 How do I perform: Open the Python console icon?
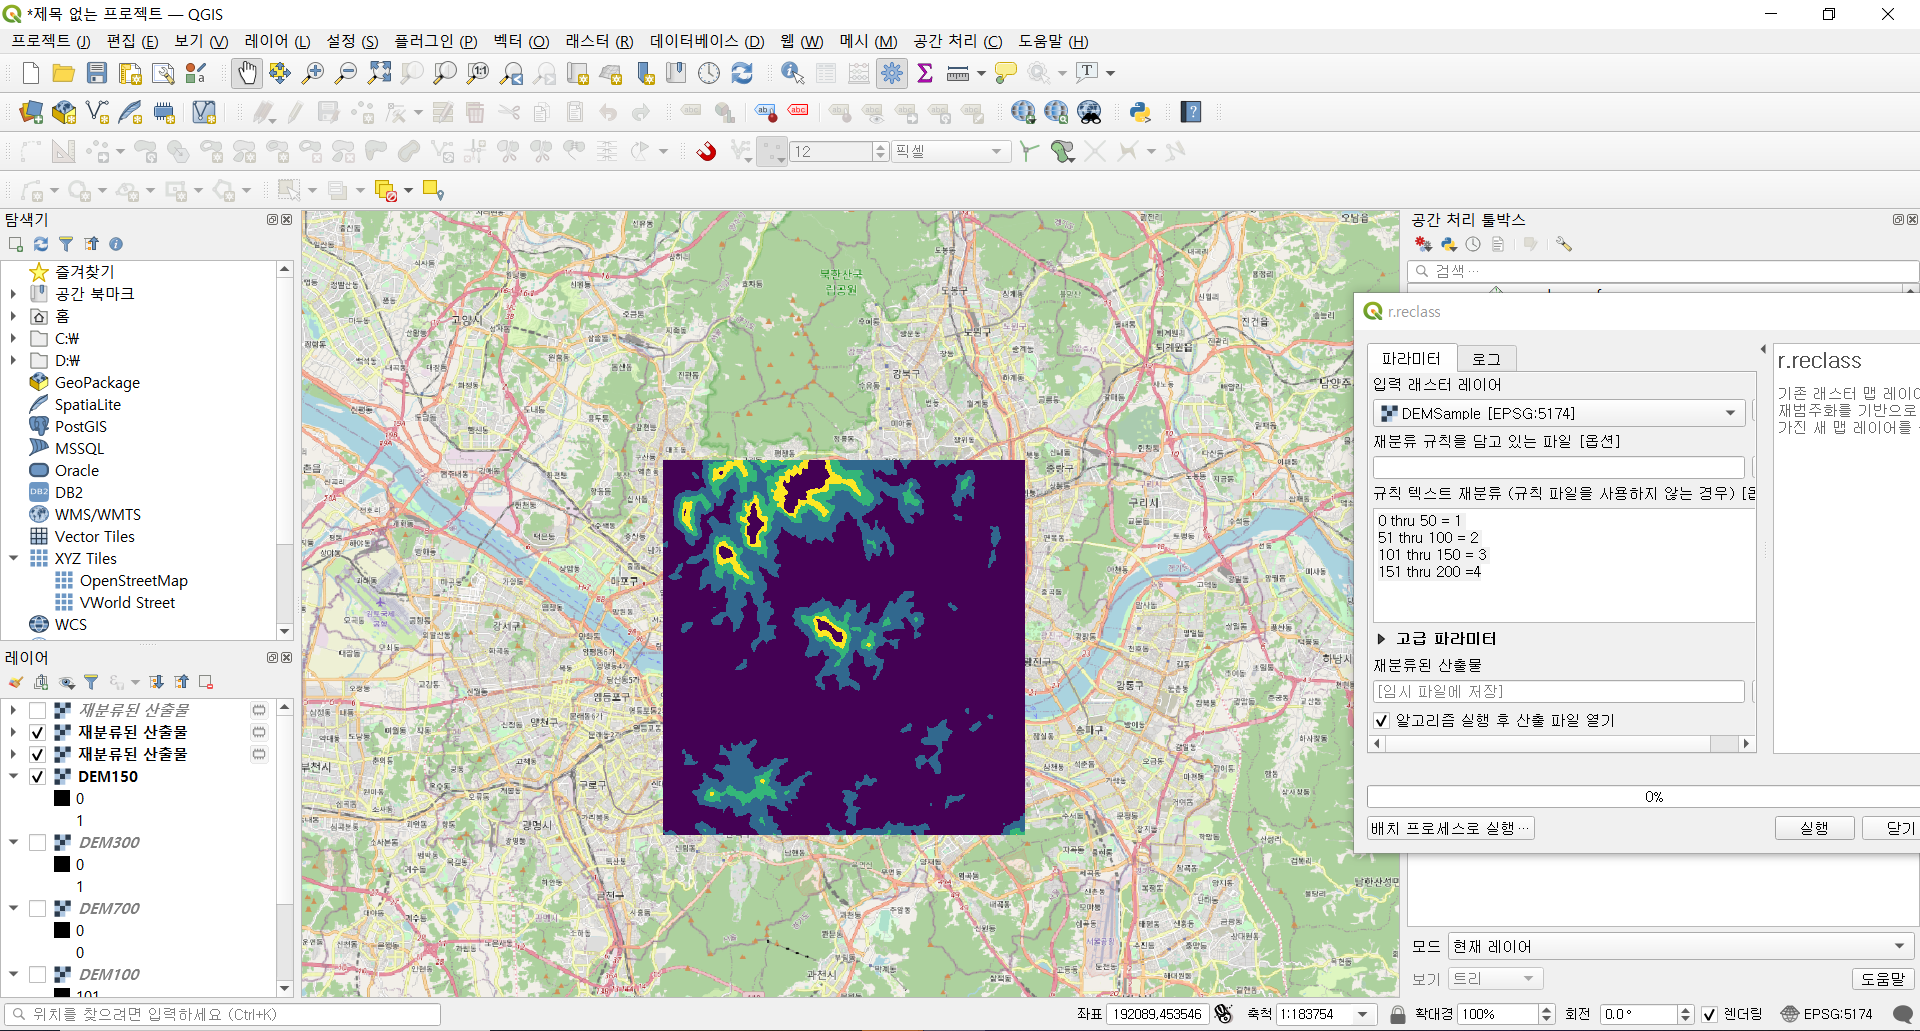point(1140,112)
